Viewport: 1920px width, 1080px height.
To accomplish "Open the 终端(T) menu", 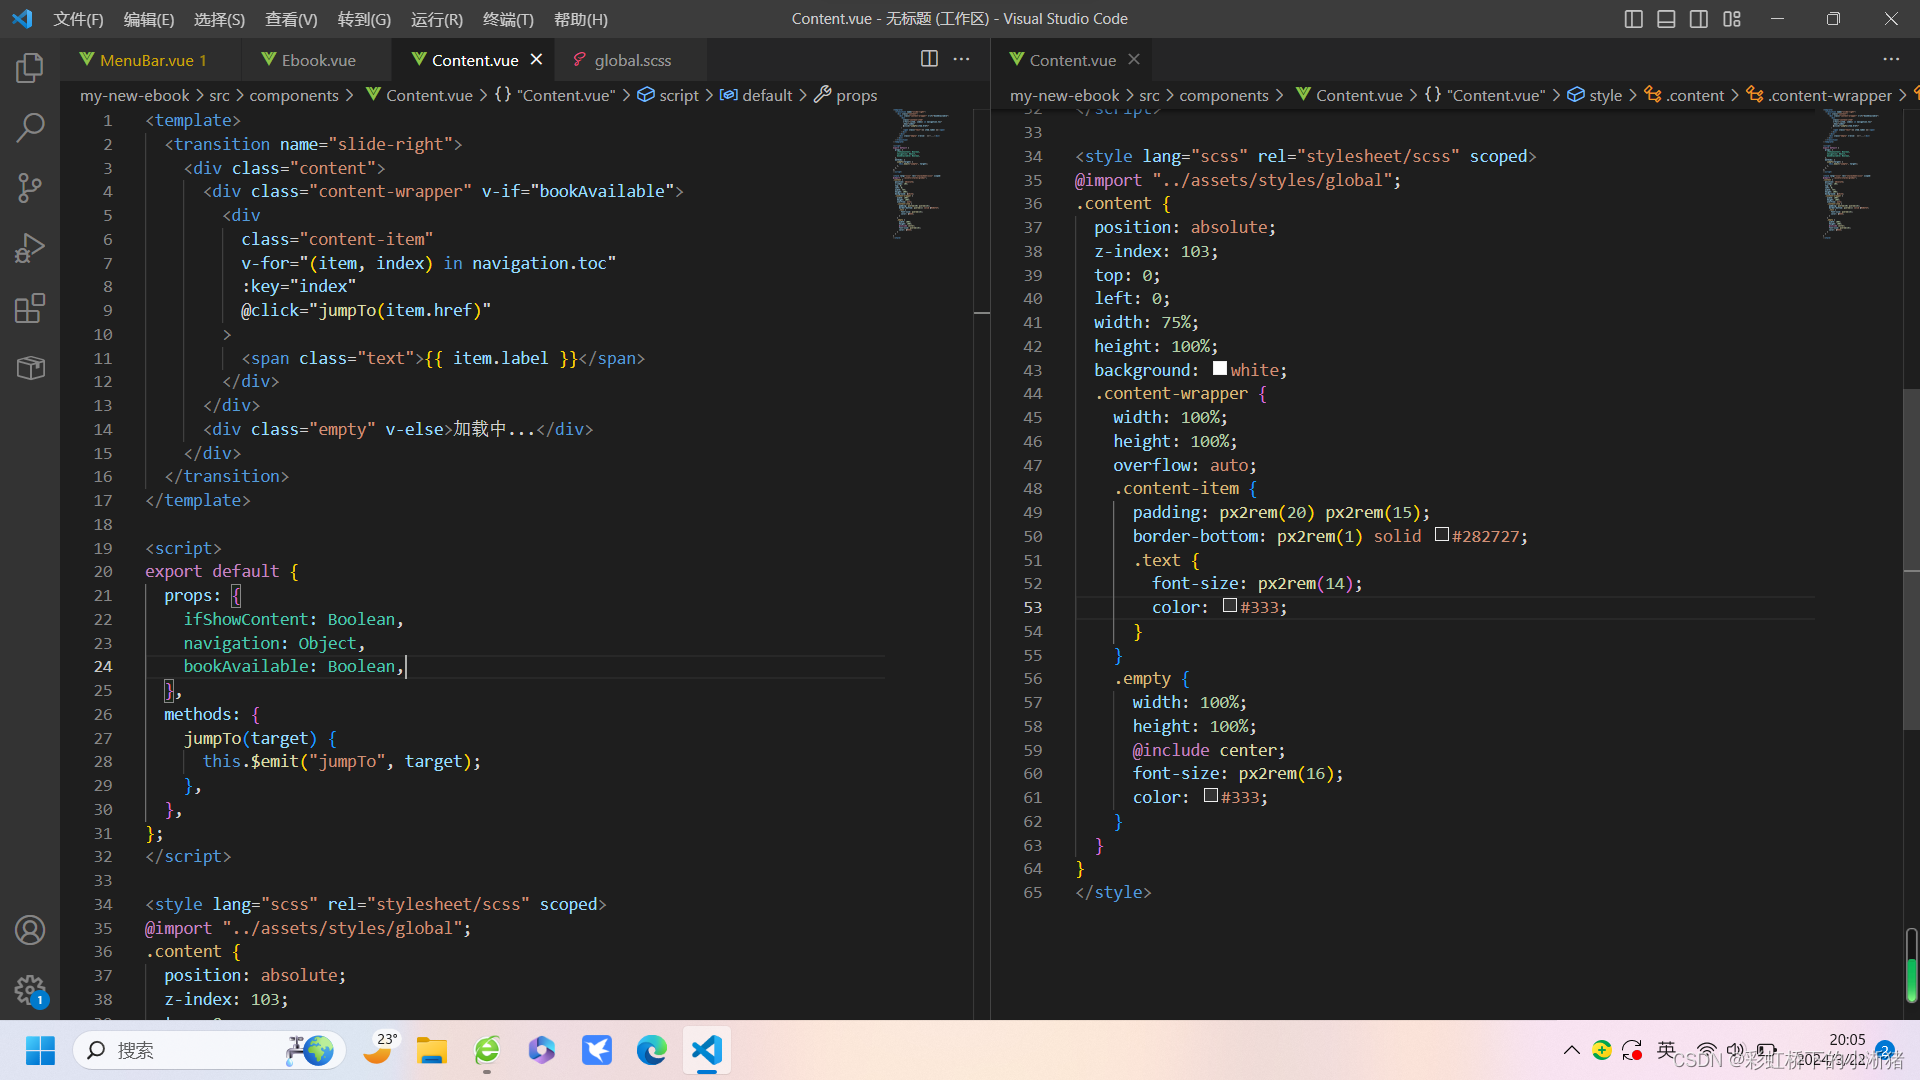I will point(508,19).
